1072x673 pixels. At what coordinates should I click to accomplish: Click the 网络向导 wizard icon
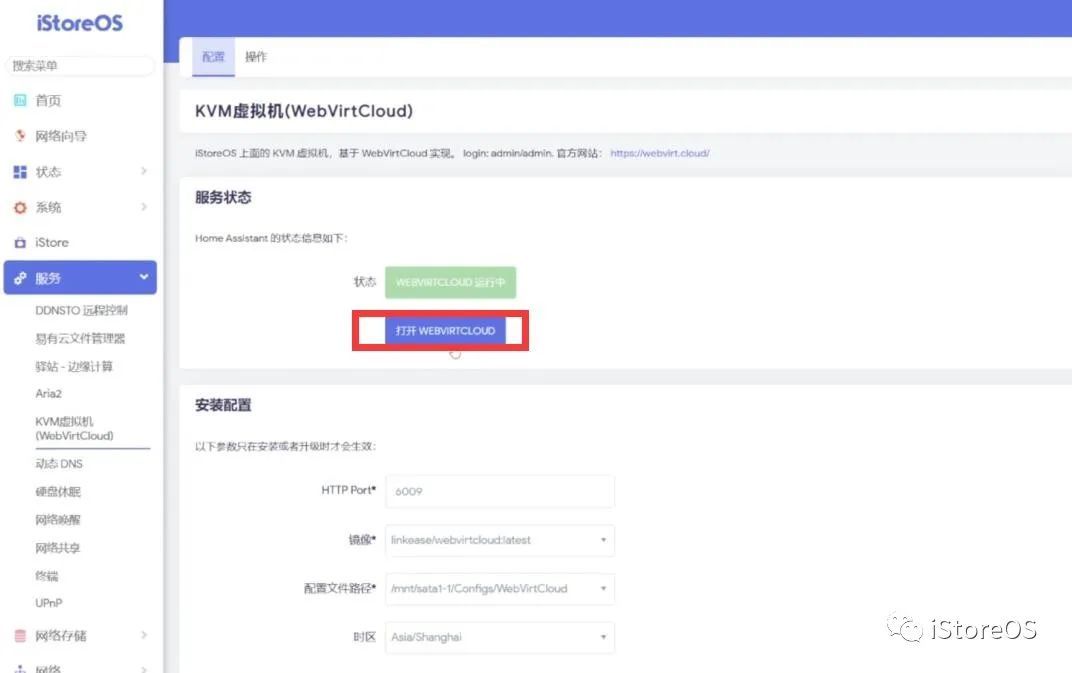pos(20,135)
